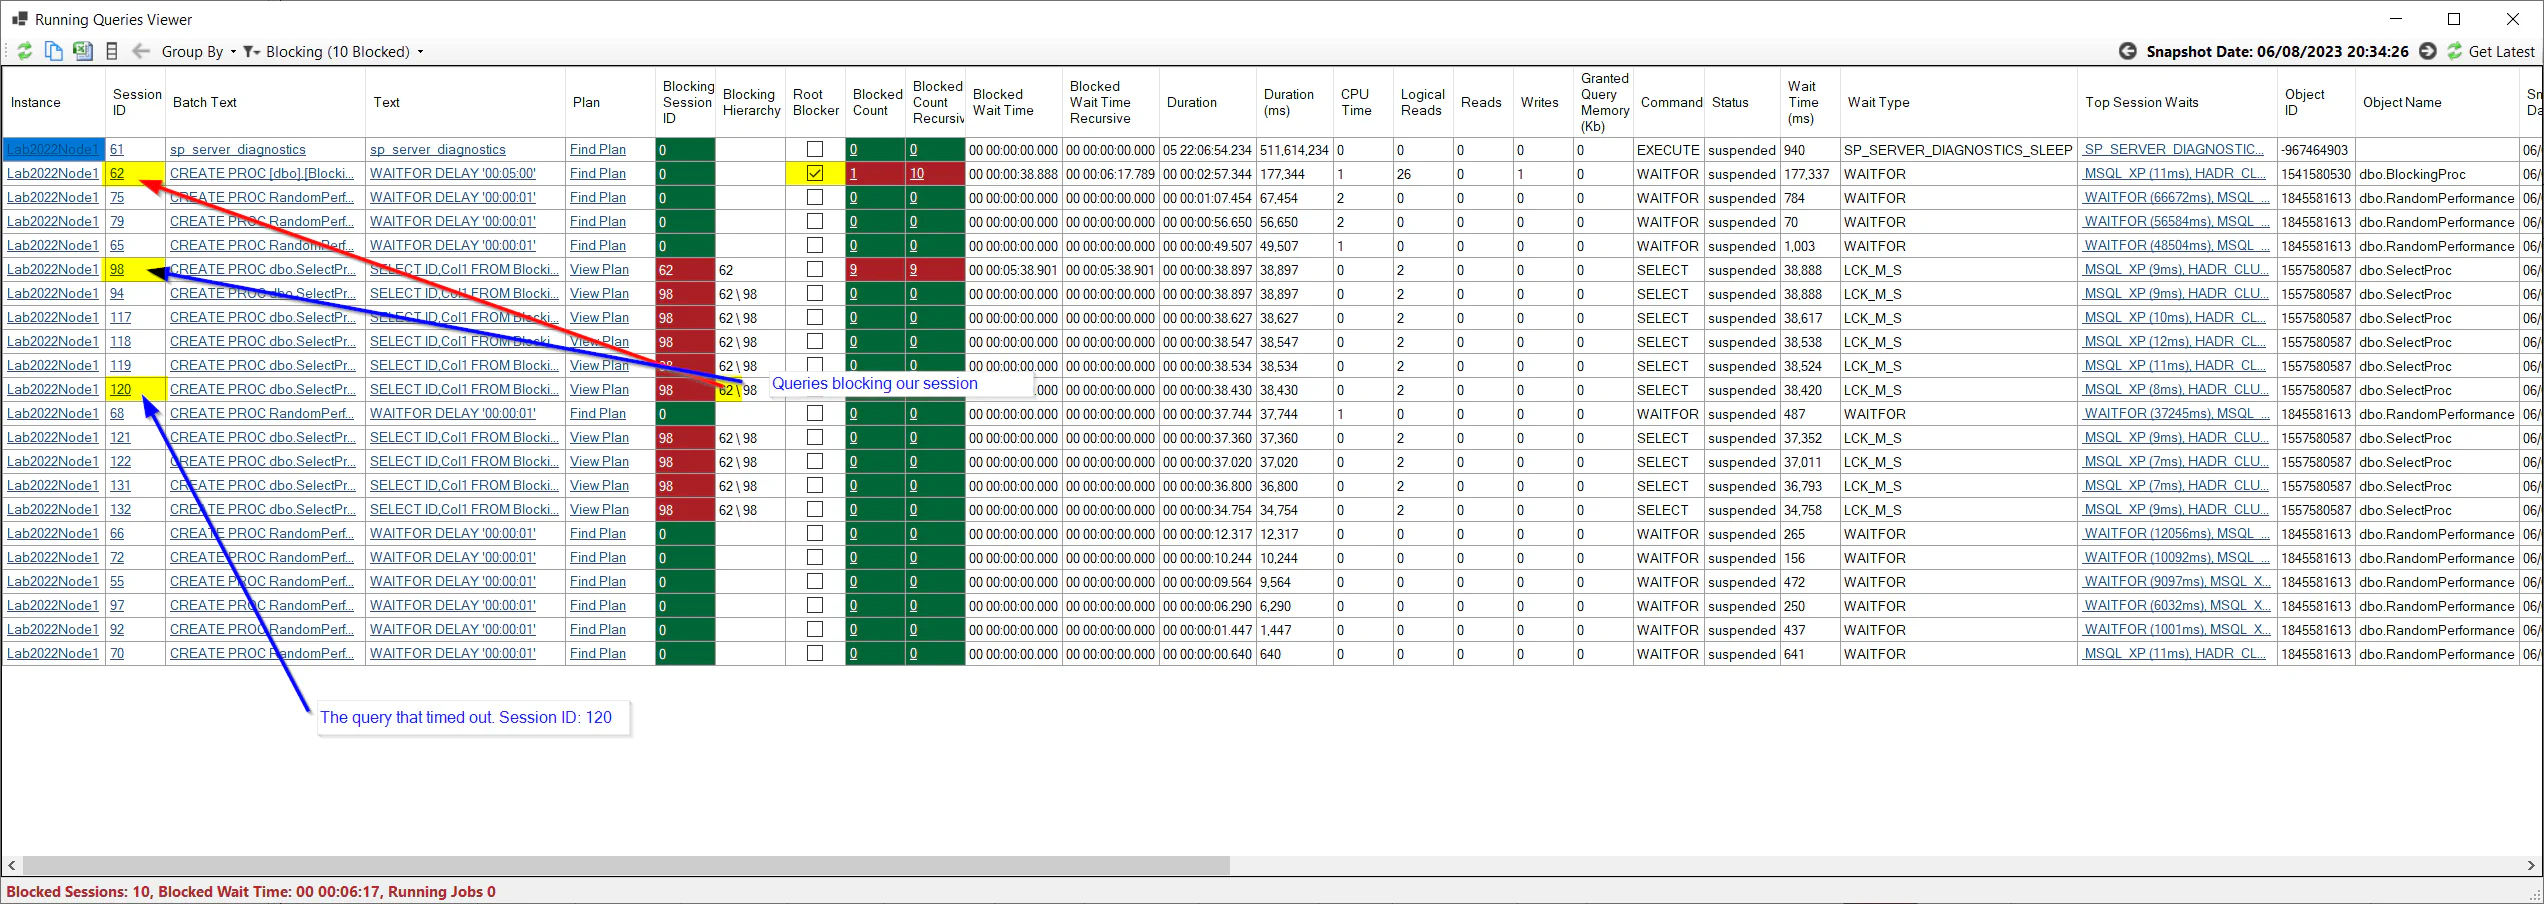Image resolution: width=2544 pixels, height=904 pixels.
Task: Click the Running Queries Viewer app icon
Action: click(x=19, y=19)
